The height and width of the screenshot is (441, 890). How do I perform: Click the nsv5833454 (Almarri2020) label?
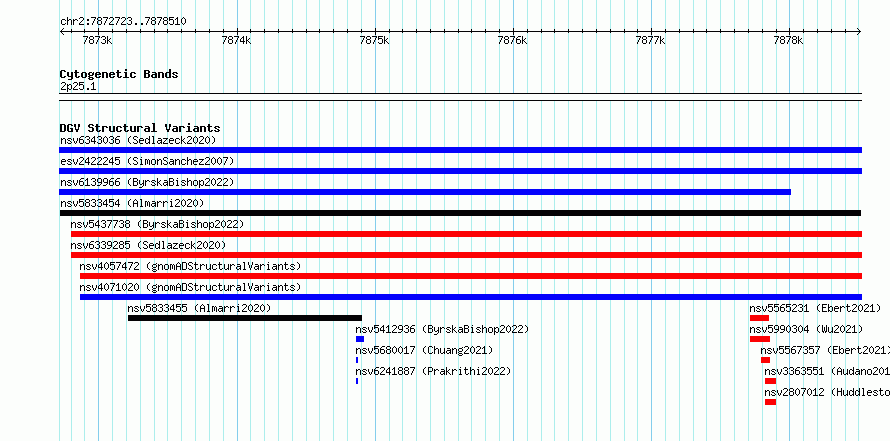point(132,203)
